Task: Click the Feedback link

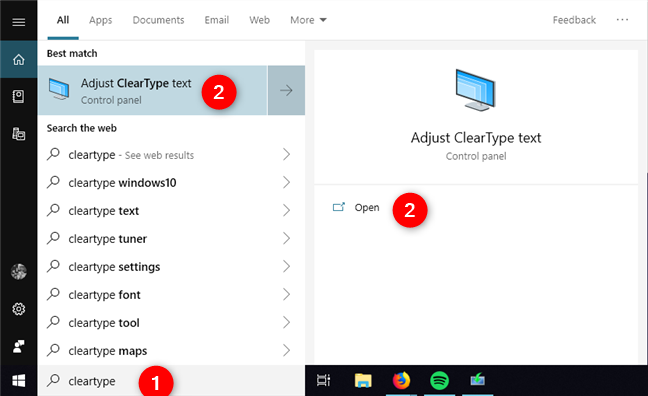Action: [x=574, y=20]
